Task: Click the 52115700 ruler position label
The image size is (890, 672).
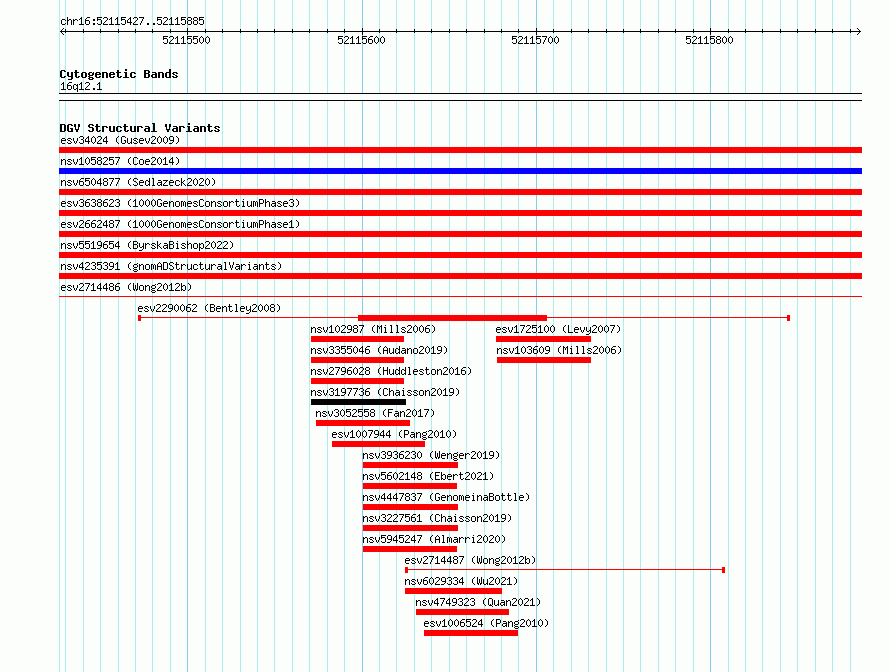Action: point(535,40)
